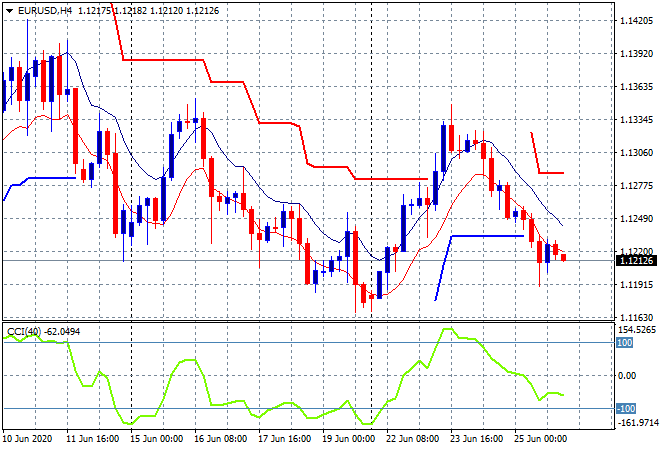Click the 1.12775 price scale value
660x450 pixels.
tap(637, 186)
